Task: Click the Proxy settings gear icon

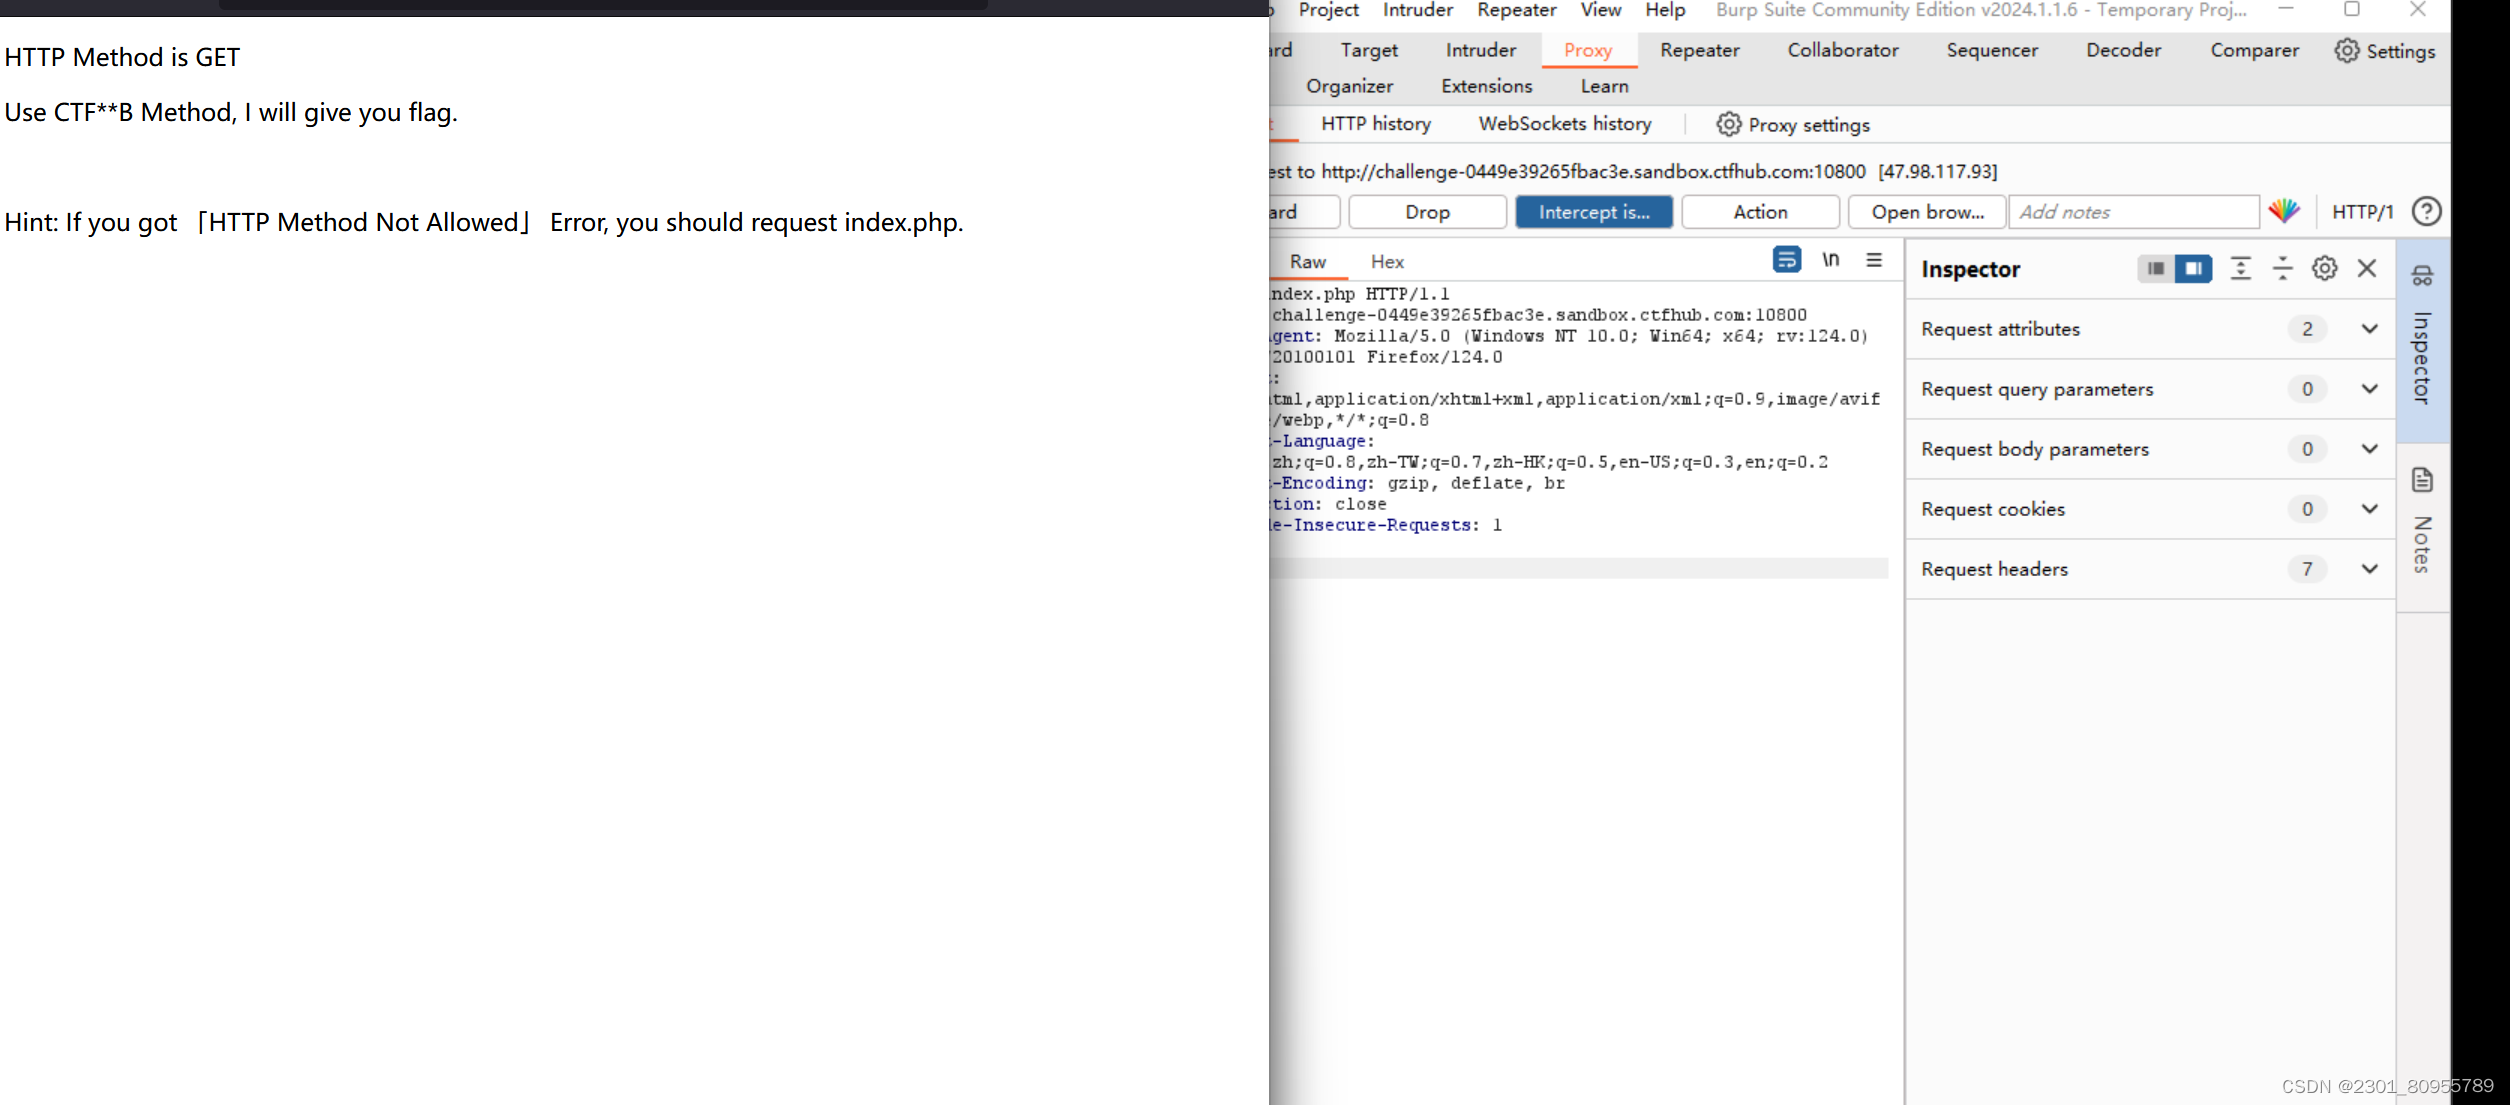Action: pyautogui.click(x=1728, y=124)
